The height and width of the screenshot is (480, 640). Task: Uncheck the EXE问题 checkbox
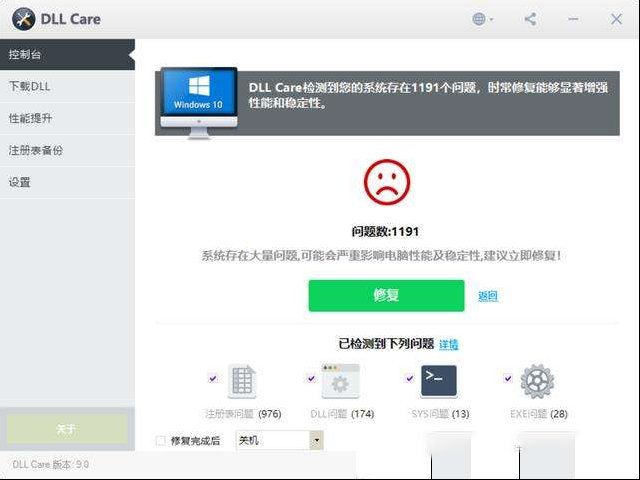pyautogui.click(x=508, y=378)
